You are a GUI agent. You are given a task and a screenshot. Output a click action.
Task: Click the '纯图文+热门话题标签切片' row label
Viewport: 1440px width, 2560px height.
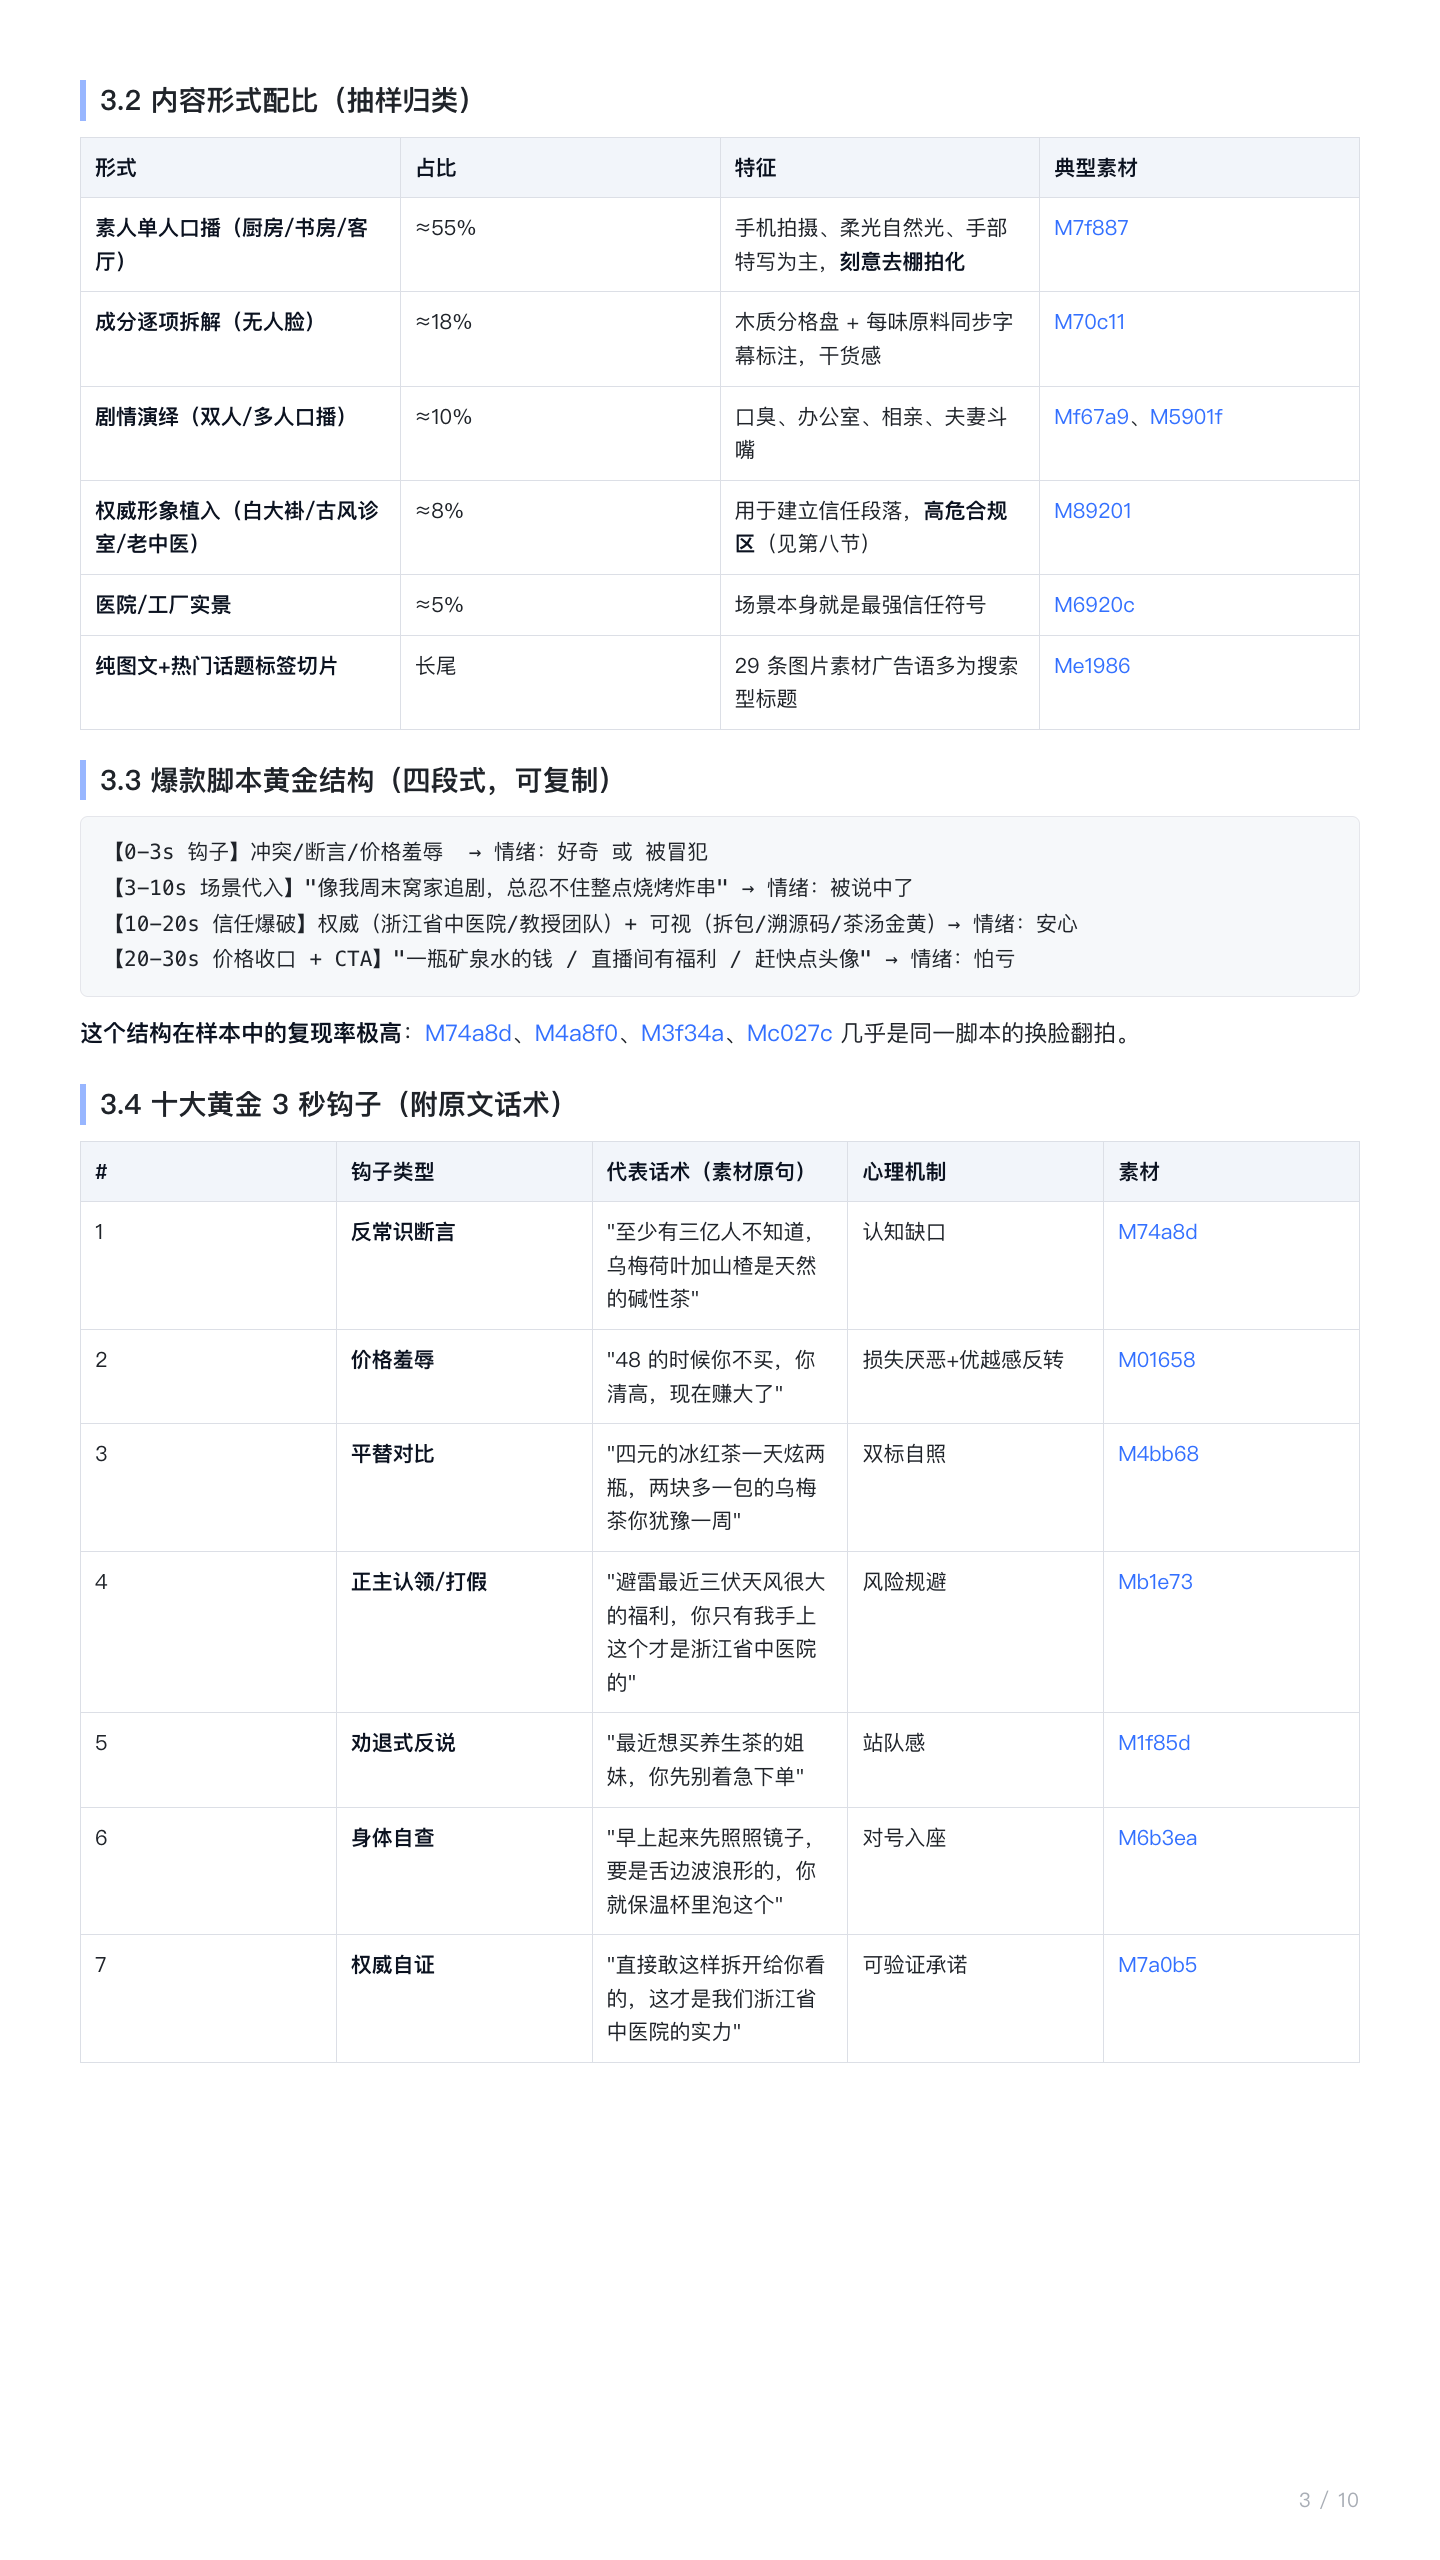click(216, 666)
